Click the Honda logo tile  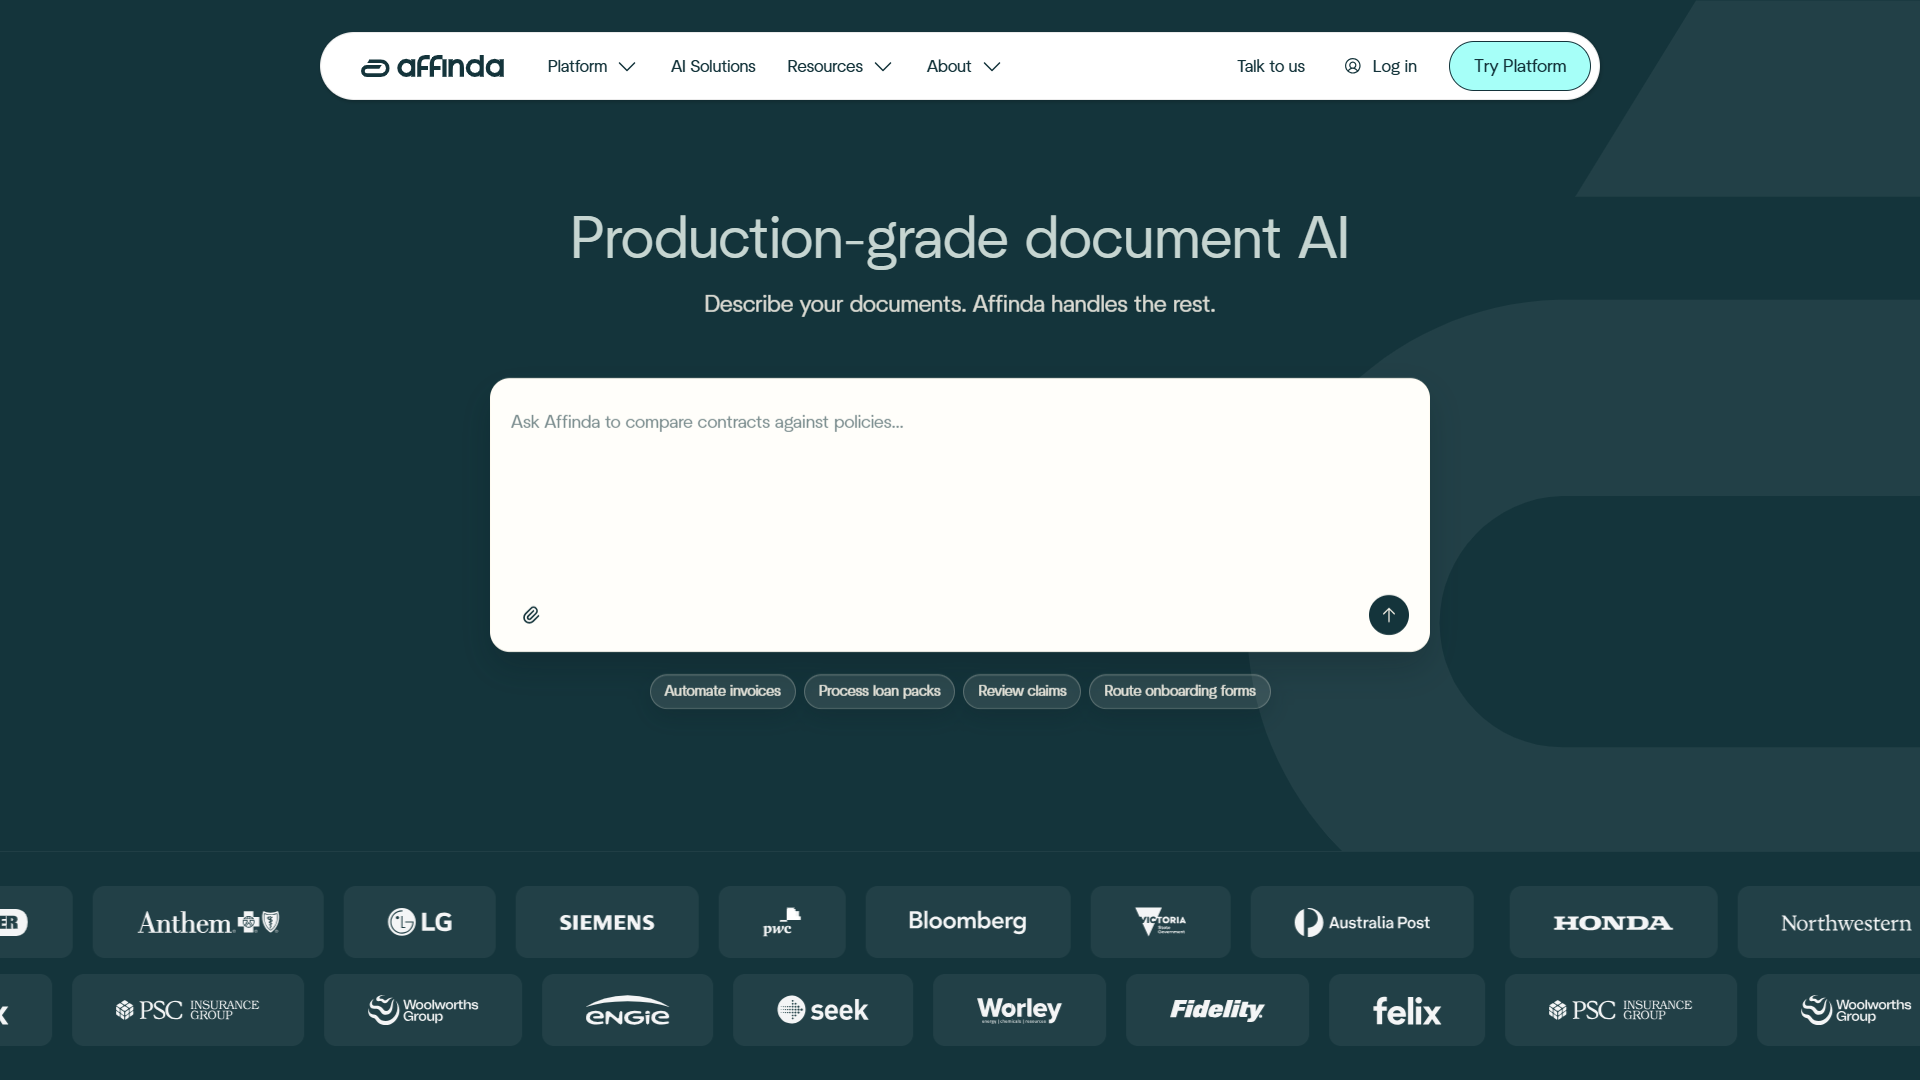[x=1613, y=922]
